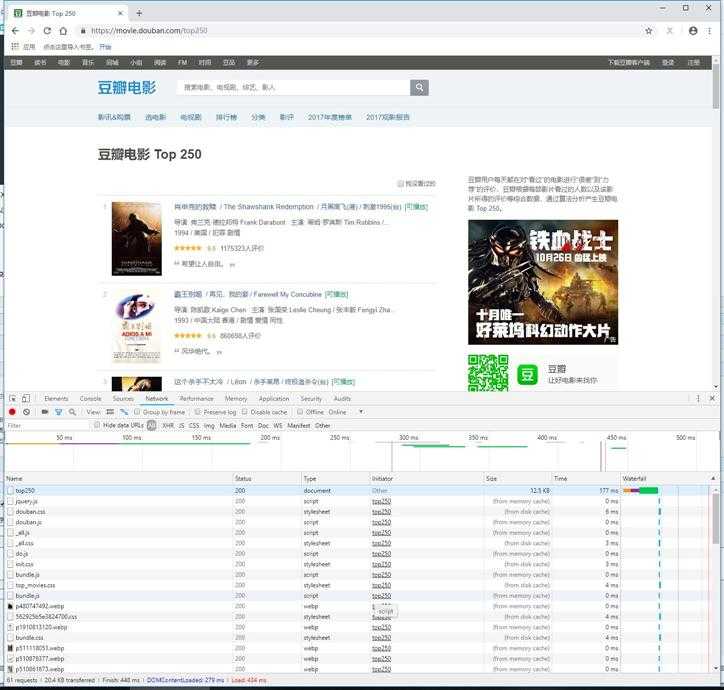Screen dimensions: 724x690
Task: Reload the Douban page
Action: pos(47,31)
